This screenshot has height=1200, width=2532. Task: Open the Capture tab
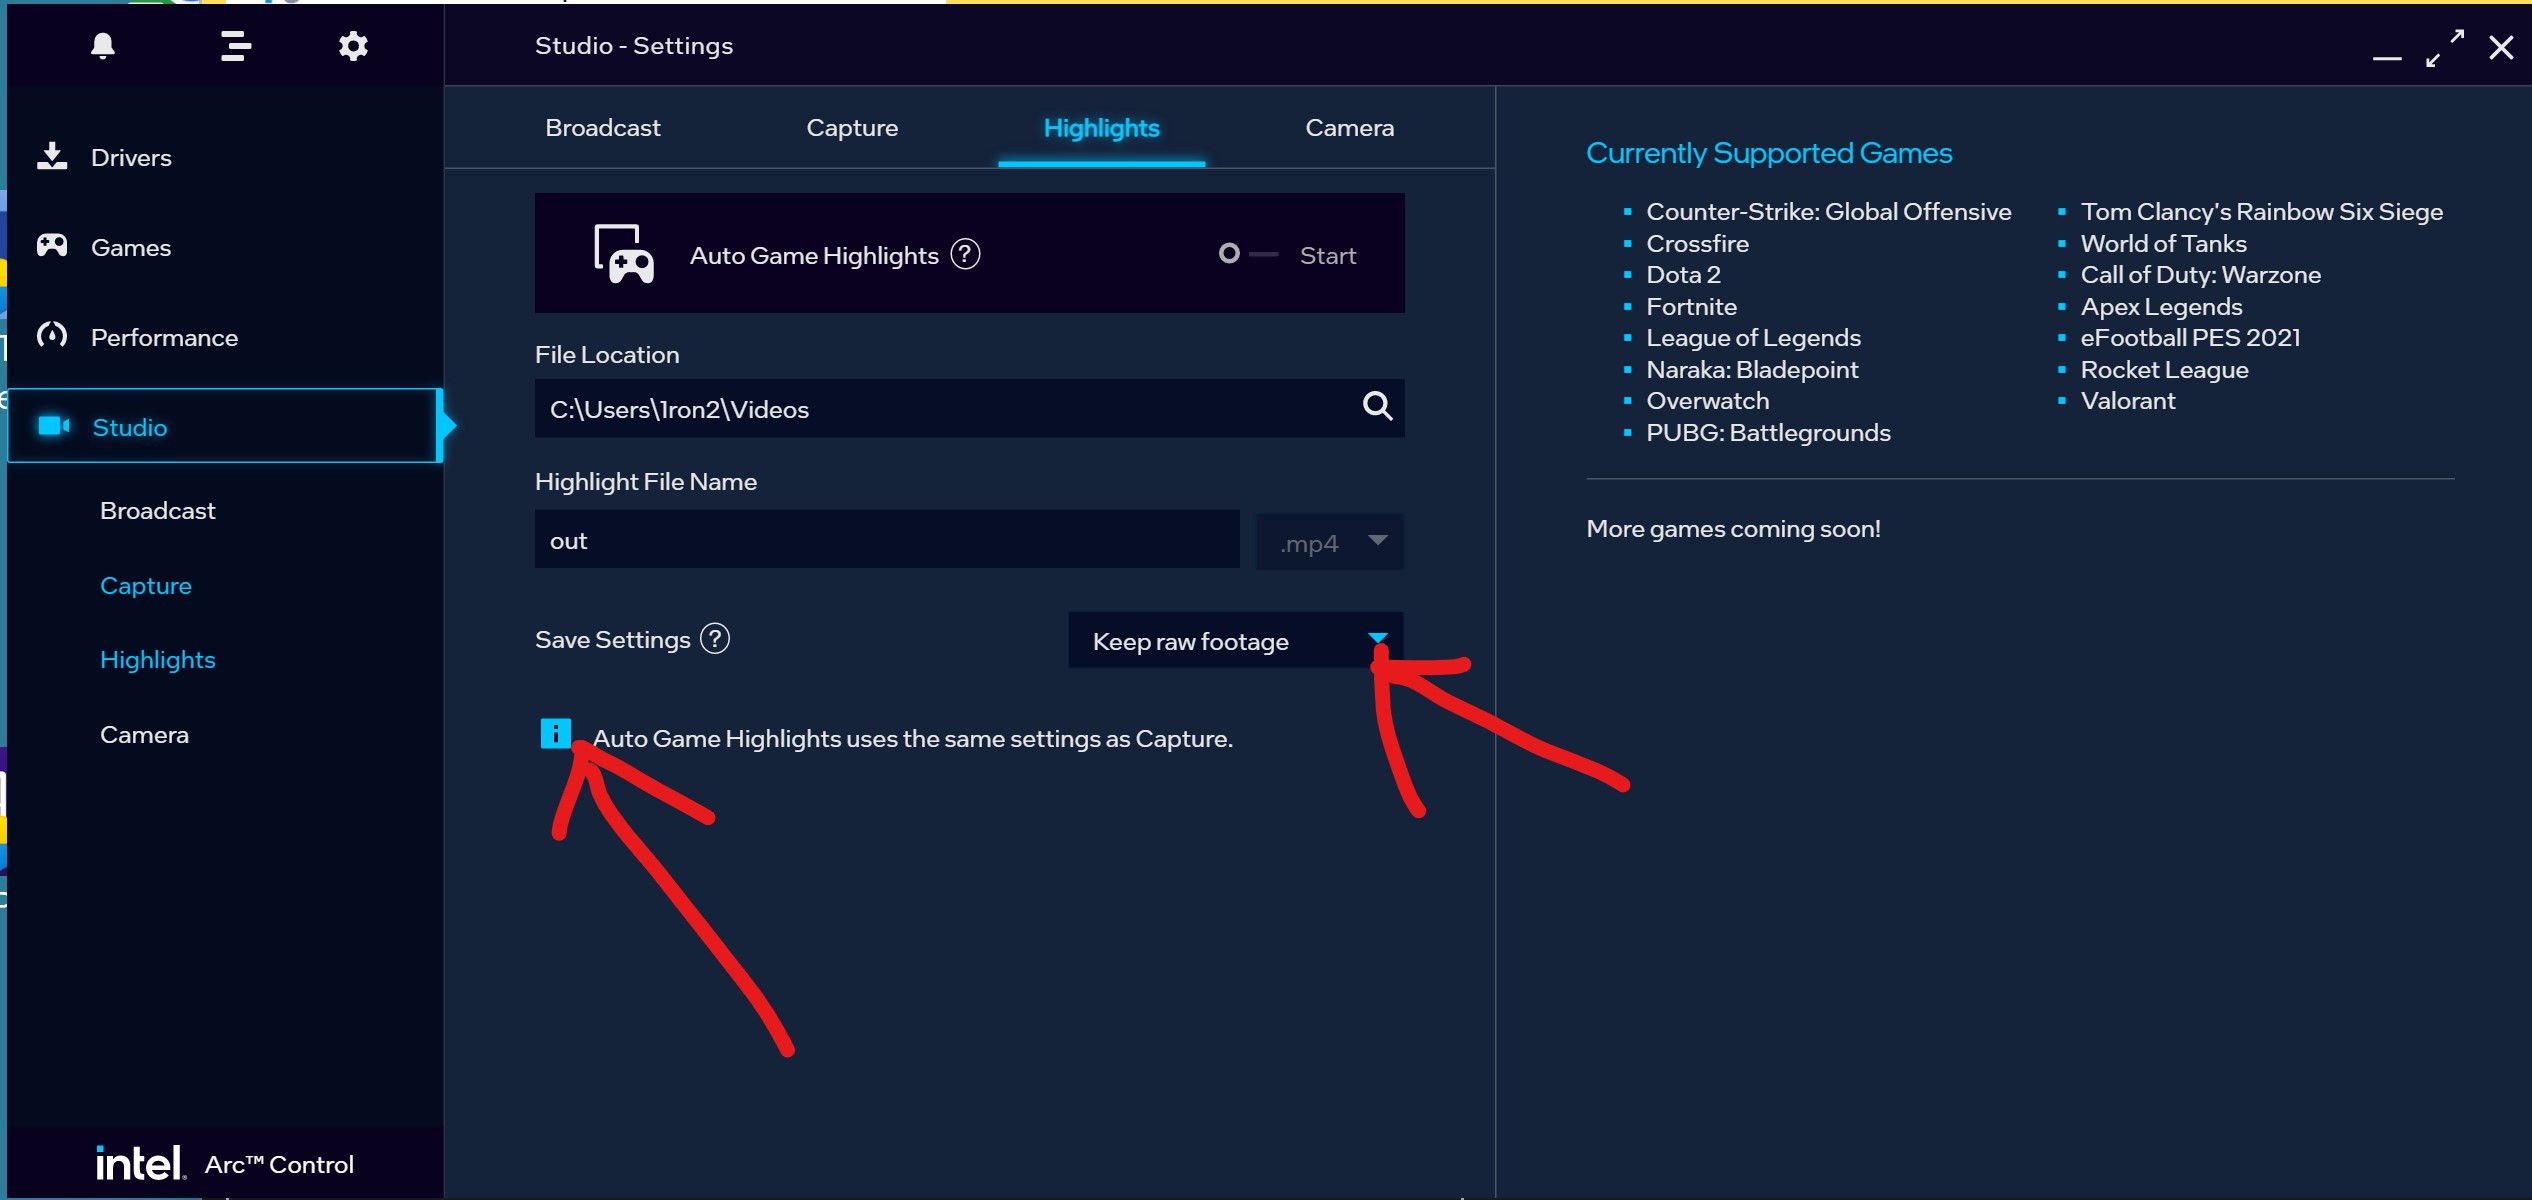pyautogui.click(x=852, y=128)
